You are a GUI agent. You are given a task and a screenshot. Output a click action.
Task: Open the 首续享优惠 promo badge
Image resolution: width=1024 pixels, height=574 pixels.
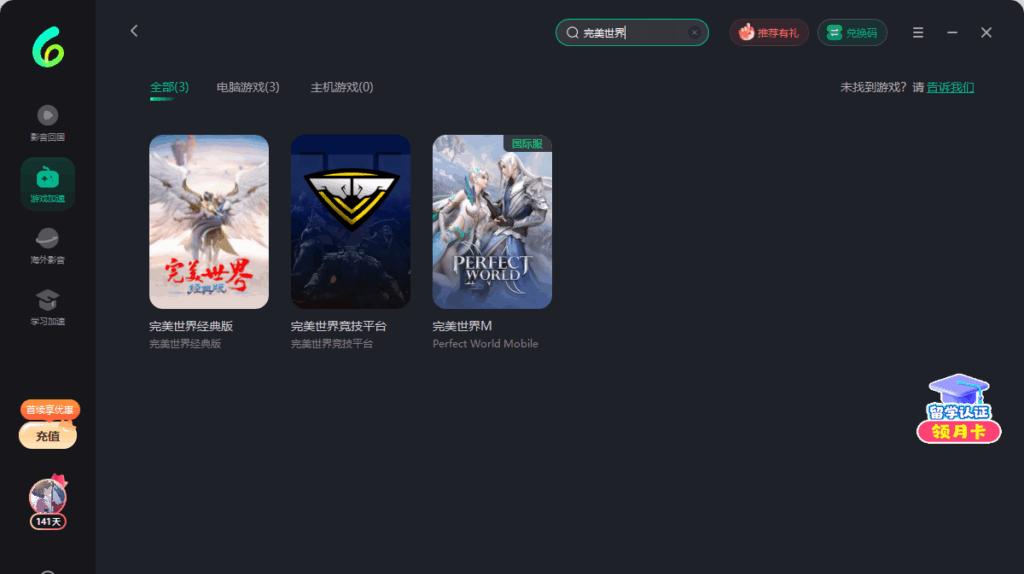50,409
